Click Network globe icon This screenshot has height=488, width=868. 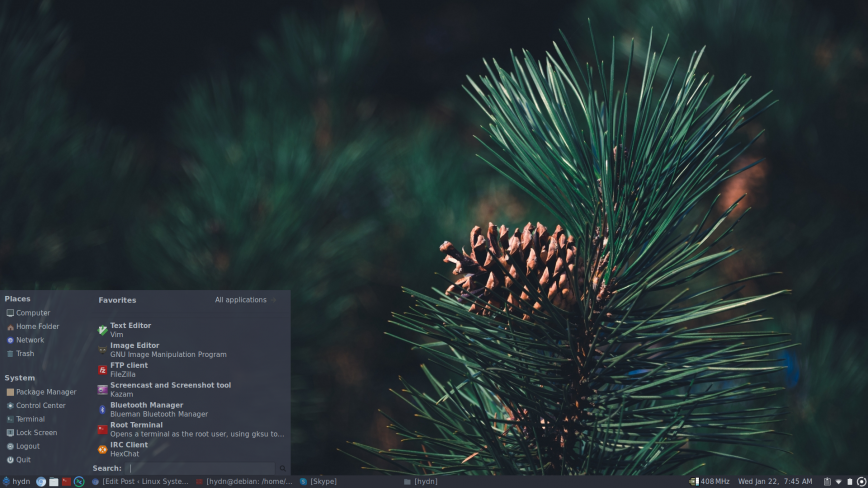(x=10, y=340)
